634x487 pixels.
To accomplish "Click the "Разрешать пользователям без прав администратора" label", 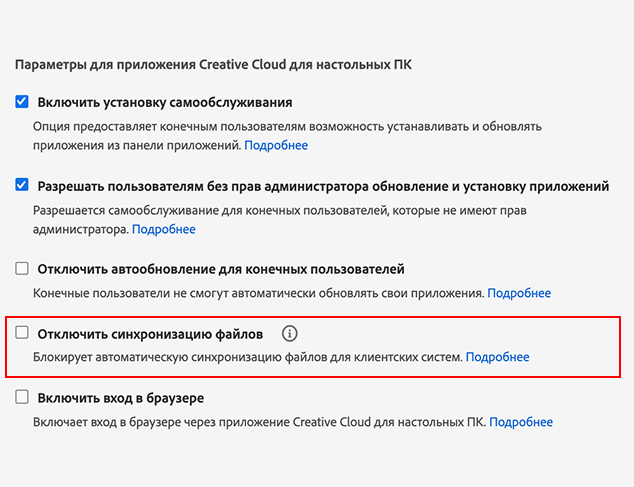I will click(323, 186).
